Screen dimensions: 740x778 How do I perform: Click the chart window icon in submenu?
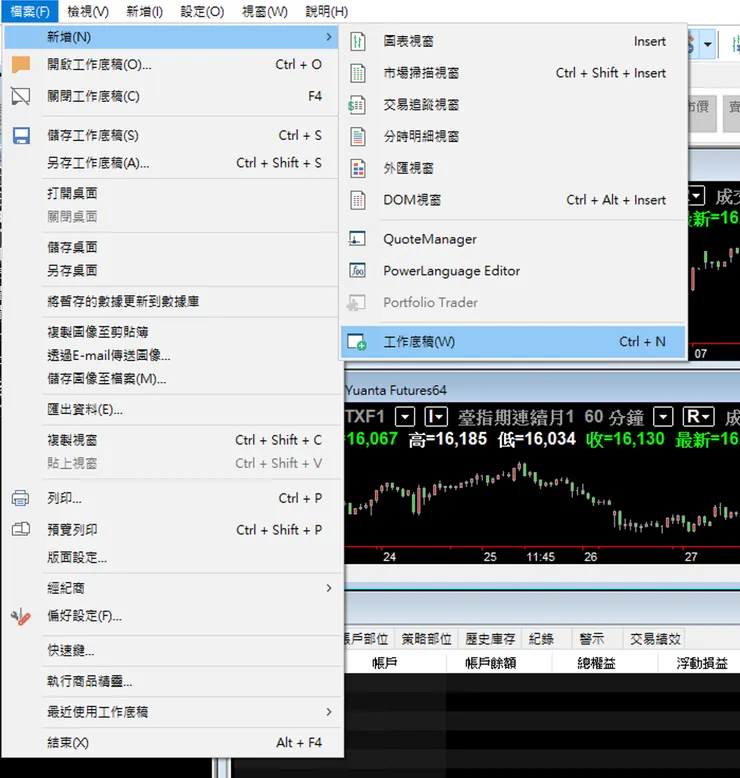point(357,41)
